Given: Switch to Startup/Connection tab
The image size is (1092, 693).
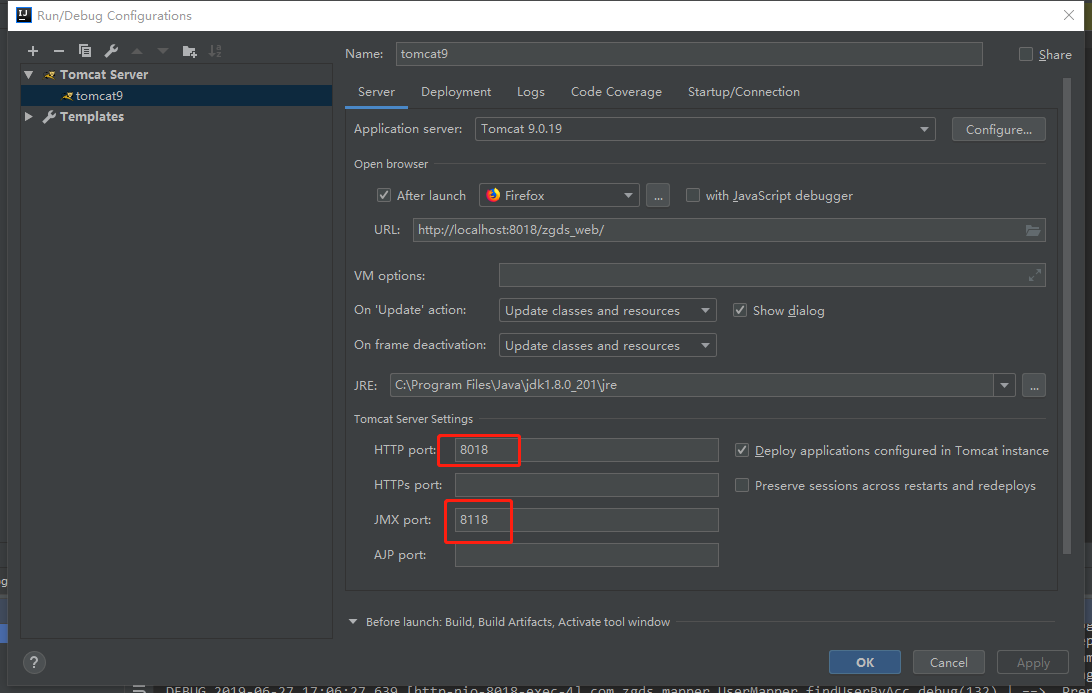Looking at the screenshot, I should (x=744, y=92).
